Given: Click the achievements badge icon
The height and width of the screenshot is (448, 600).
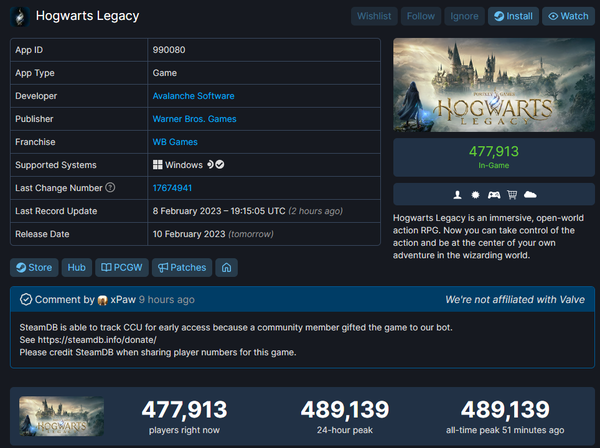Looking at the screenshot, I should point(475,195).
